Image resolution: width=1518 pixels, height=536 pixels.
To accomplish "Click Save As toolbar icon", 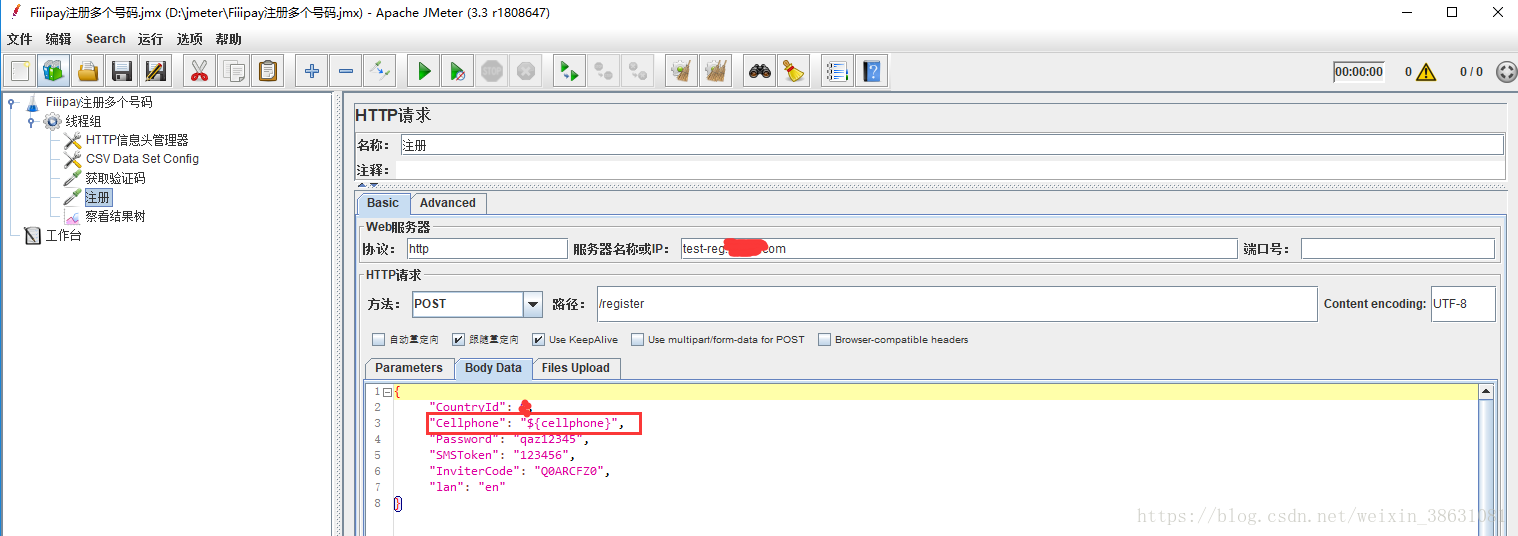I will coord(155,71).
